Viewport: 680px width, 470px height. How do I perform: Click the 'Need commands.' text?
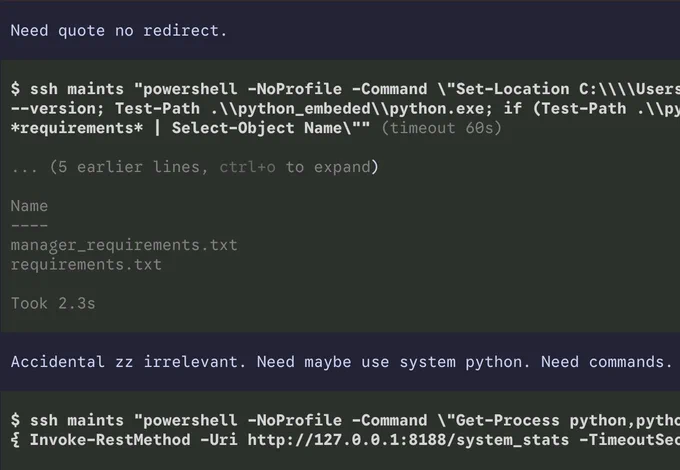tap(607, 362)
